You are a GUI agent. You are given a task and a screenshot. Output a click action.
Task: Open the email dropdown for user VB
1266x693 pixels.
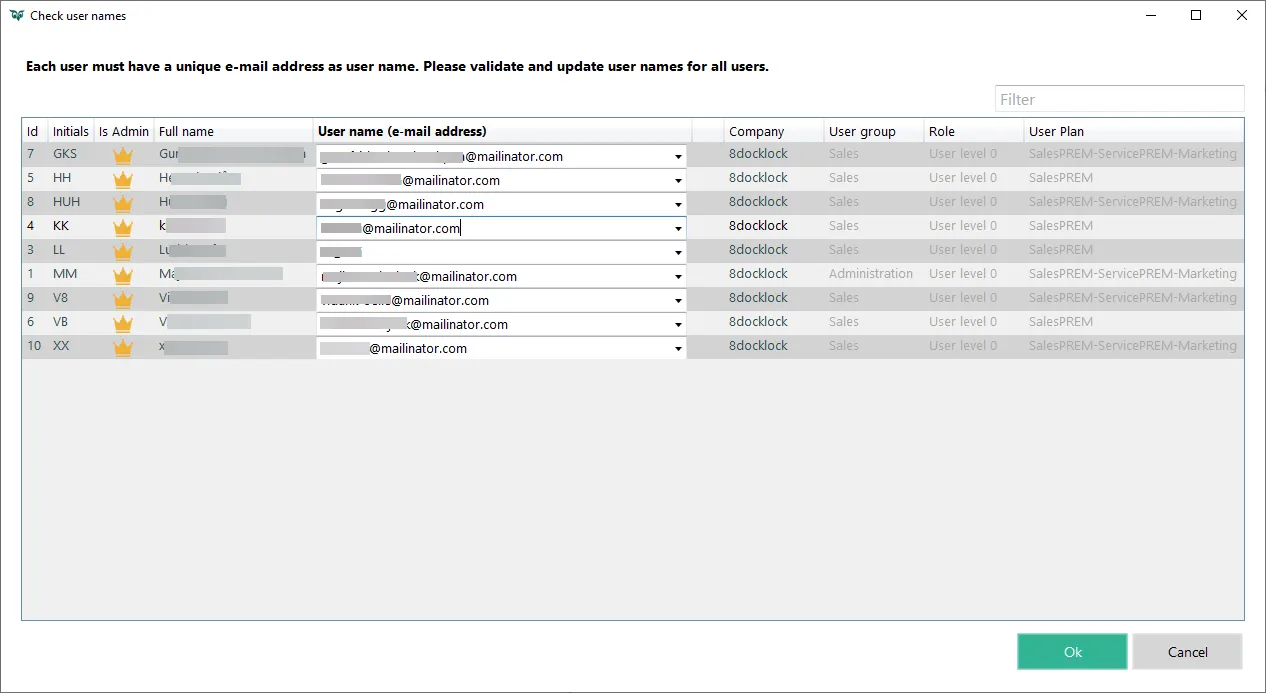coord(678,325)
